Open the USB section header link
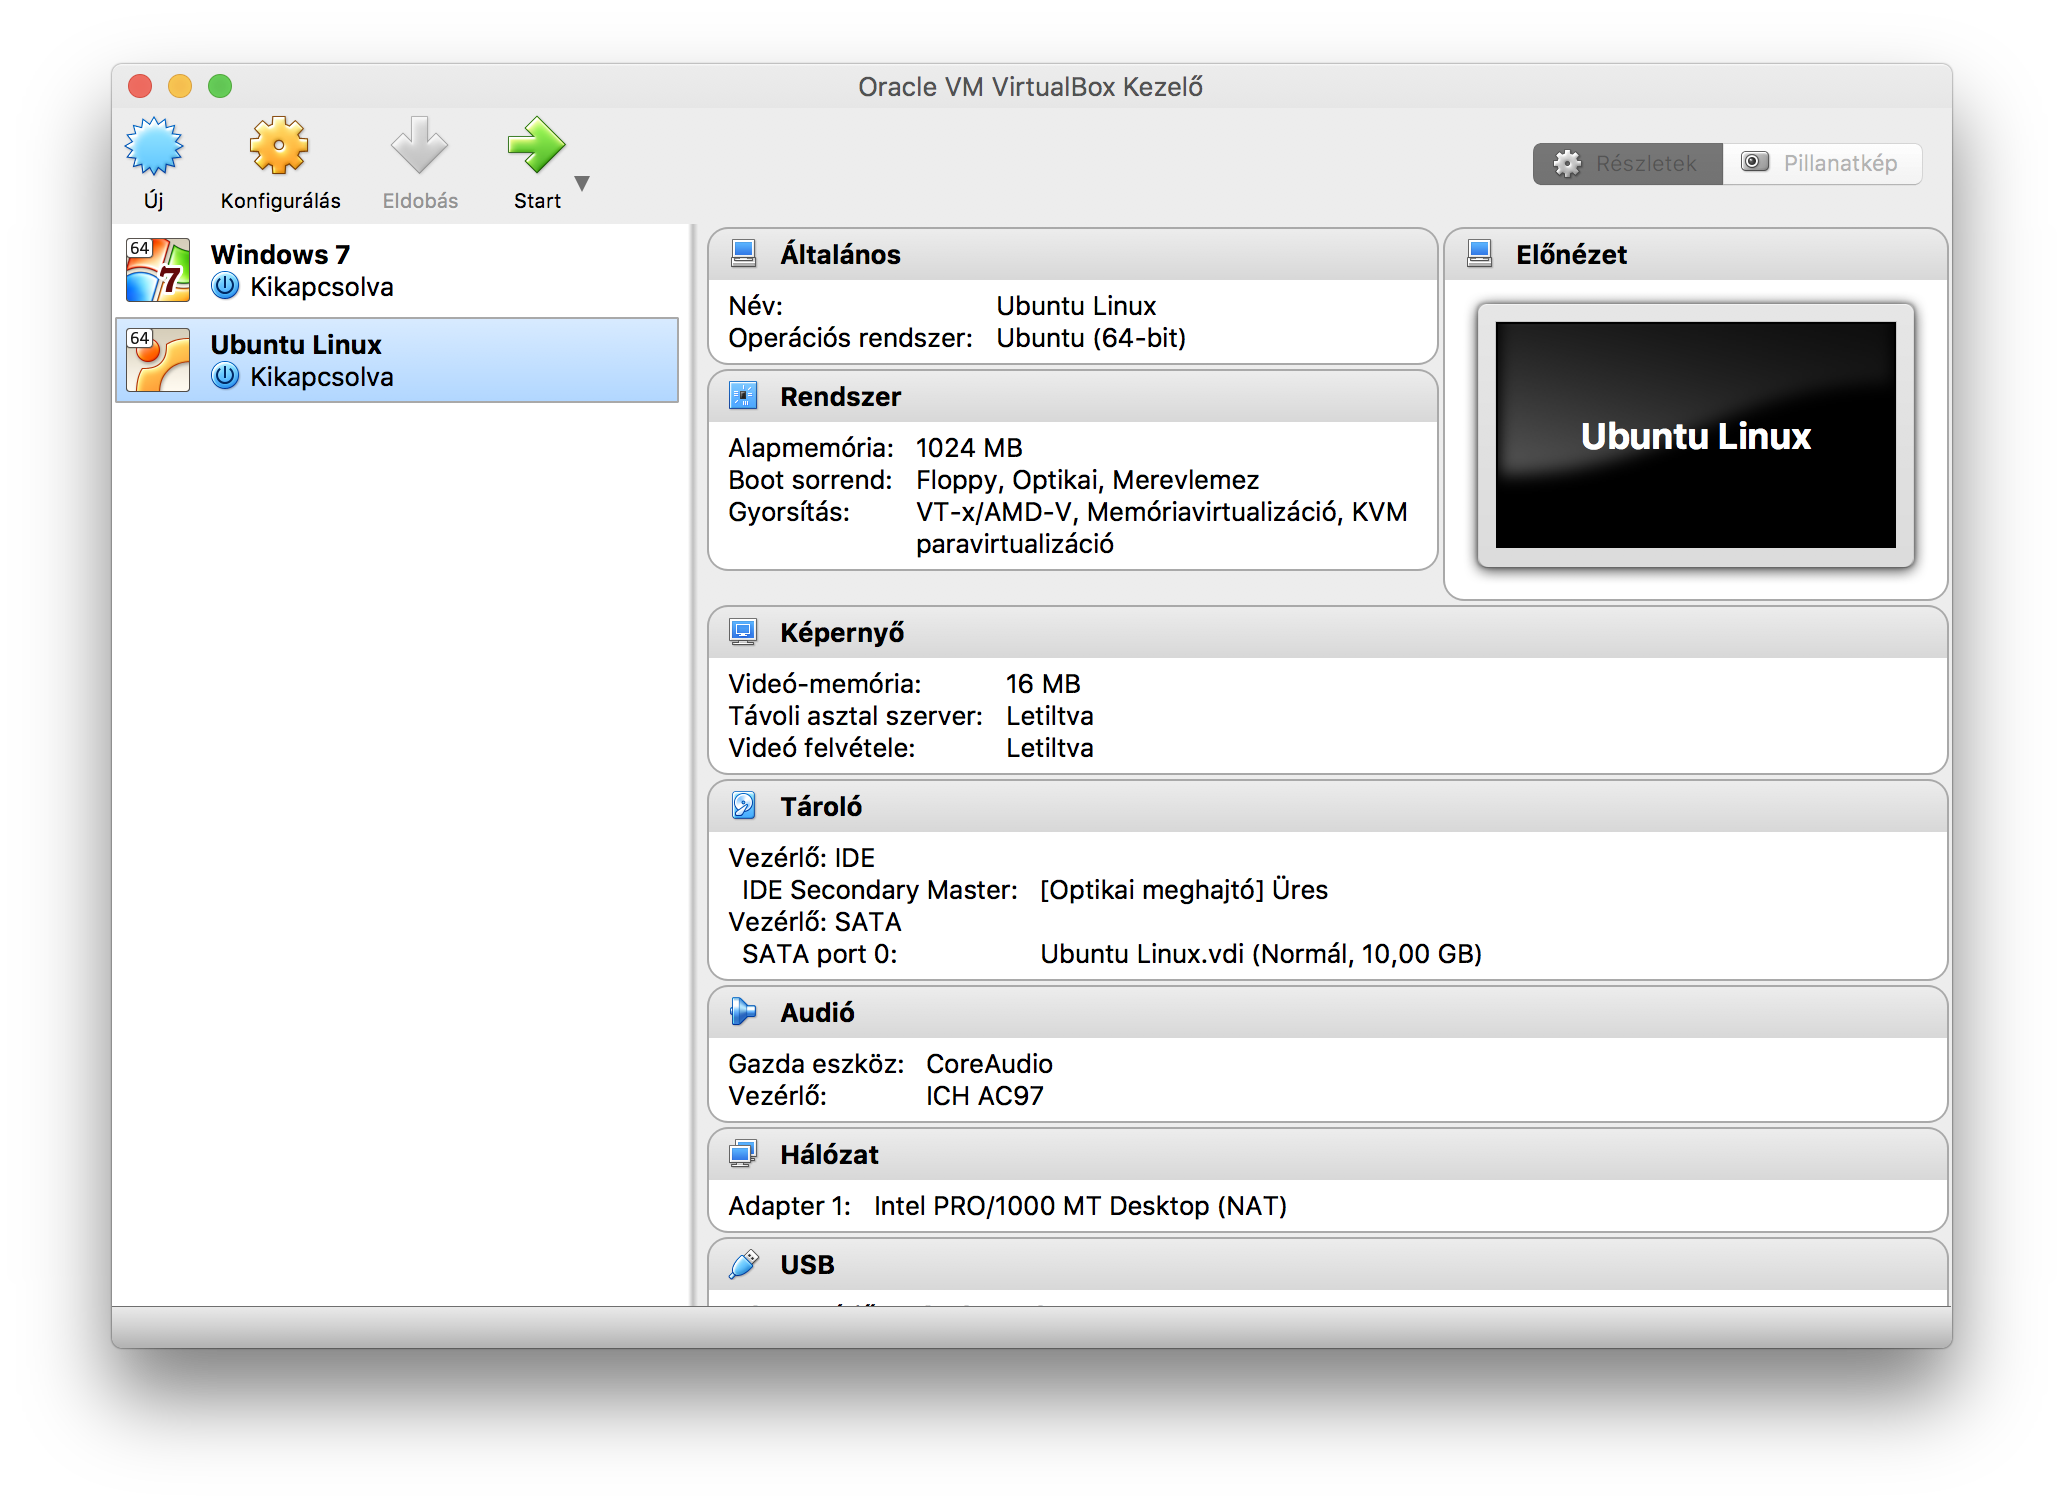This screenshot has width=2064, height=1508. coord(807,1265)
